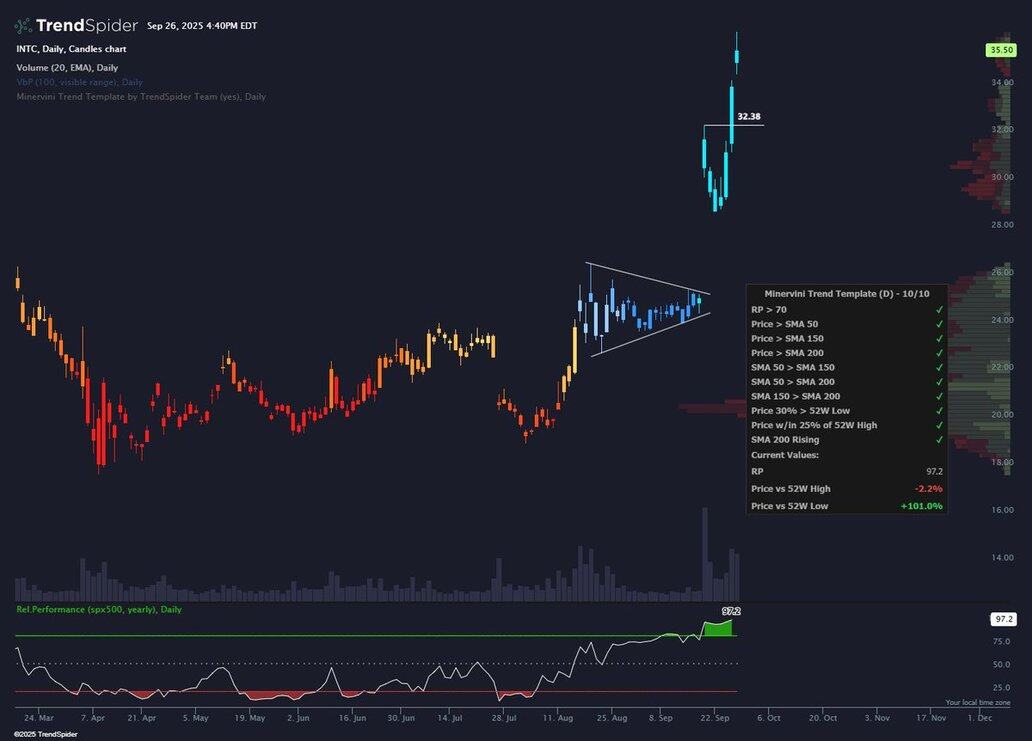
Task: Click the red -2.2% Price vs 52W High value
Action: (929, 489)
